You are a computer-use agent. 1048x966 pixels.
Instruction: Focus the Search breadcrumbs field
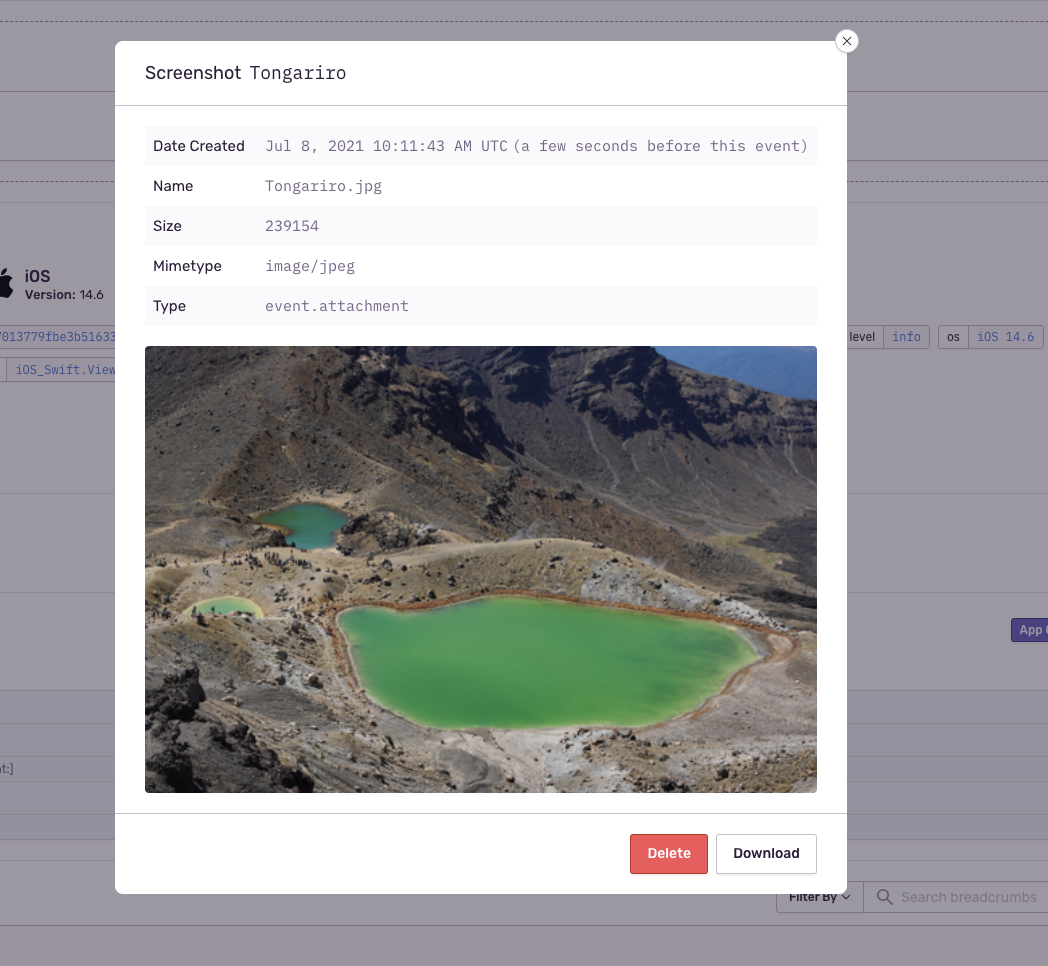click(x=956, y=897)
